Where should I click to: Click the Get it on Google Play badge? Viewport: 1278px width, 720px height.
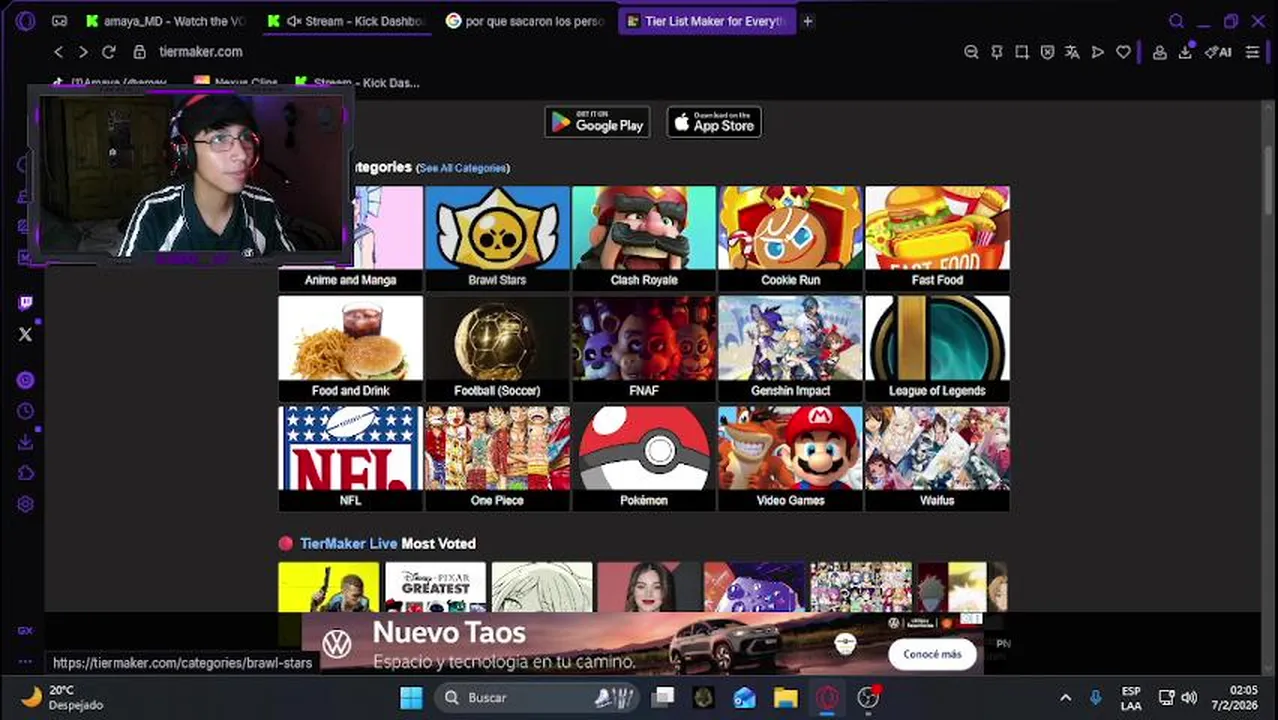pyautogui.click(x=597, y=122)
